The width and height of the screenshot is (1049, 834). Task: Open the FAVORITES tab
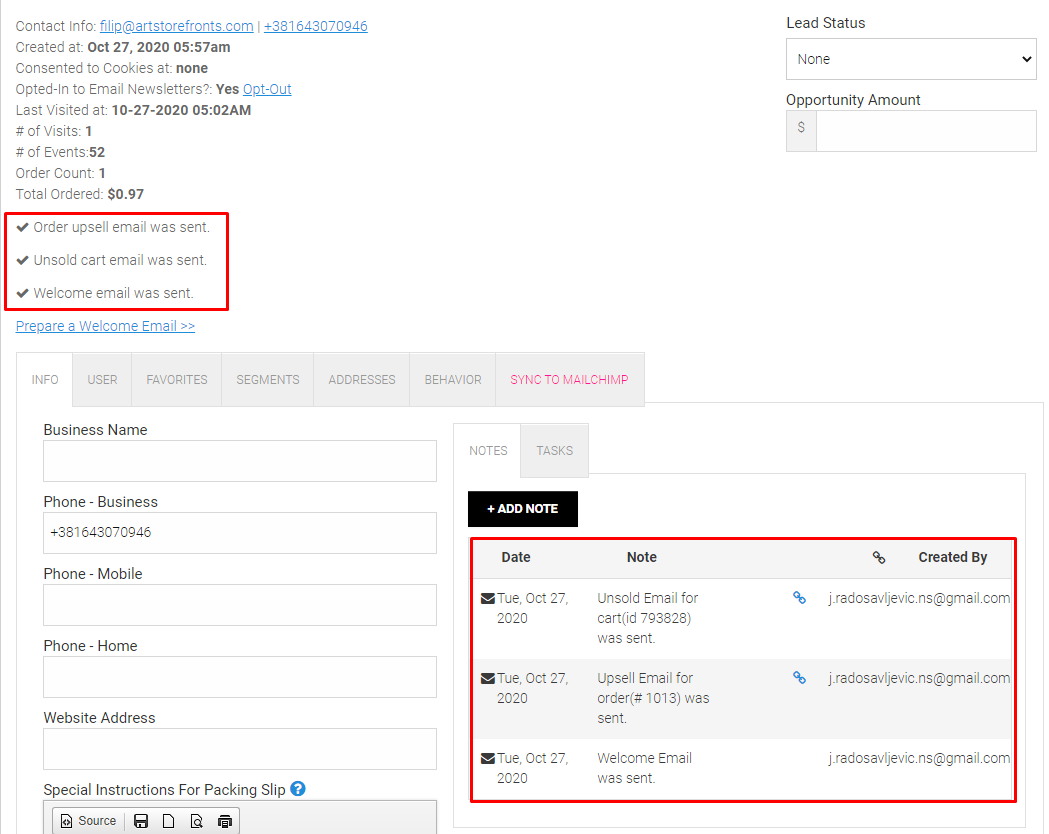click(x=177, y=379)
